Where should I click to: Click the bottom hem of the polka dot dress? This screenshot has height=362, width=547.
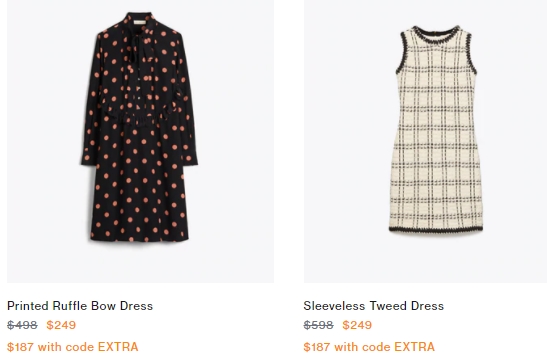click(x=140, y=239)
